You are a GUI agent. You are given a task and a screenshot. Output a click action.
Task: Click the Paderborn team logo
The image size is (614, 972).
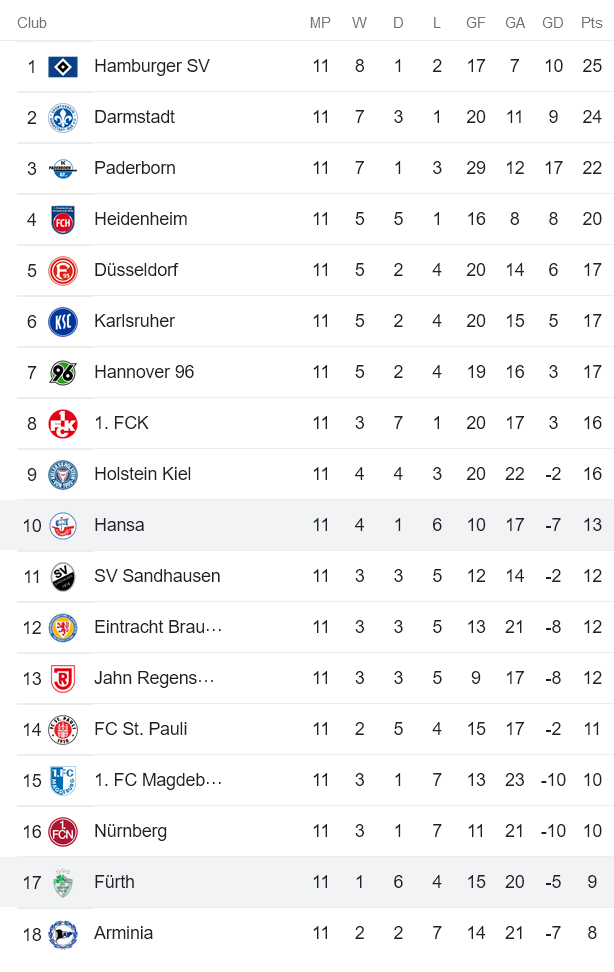[60, 168]
